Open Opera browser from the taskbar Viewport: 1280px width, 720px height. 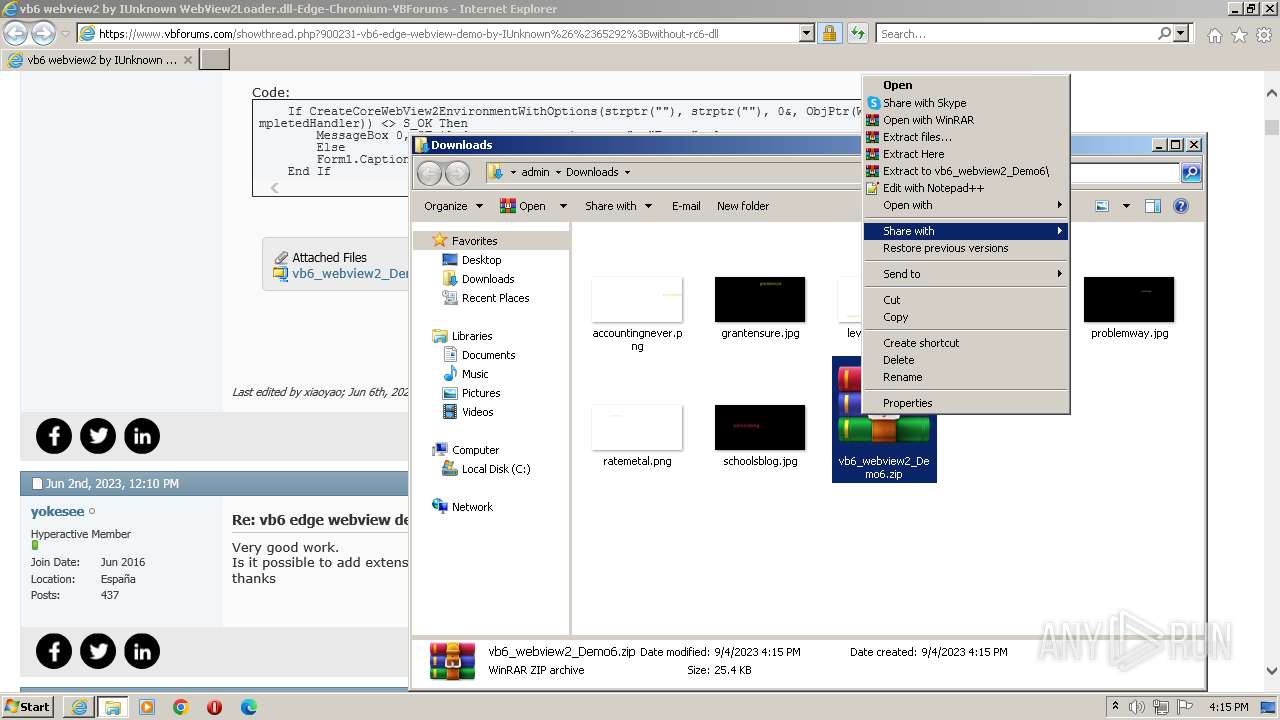click(214, 707)
